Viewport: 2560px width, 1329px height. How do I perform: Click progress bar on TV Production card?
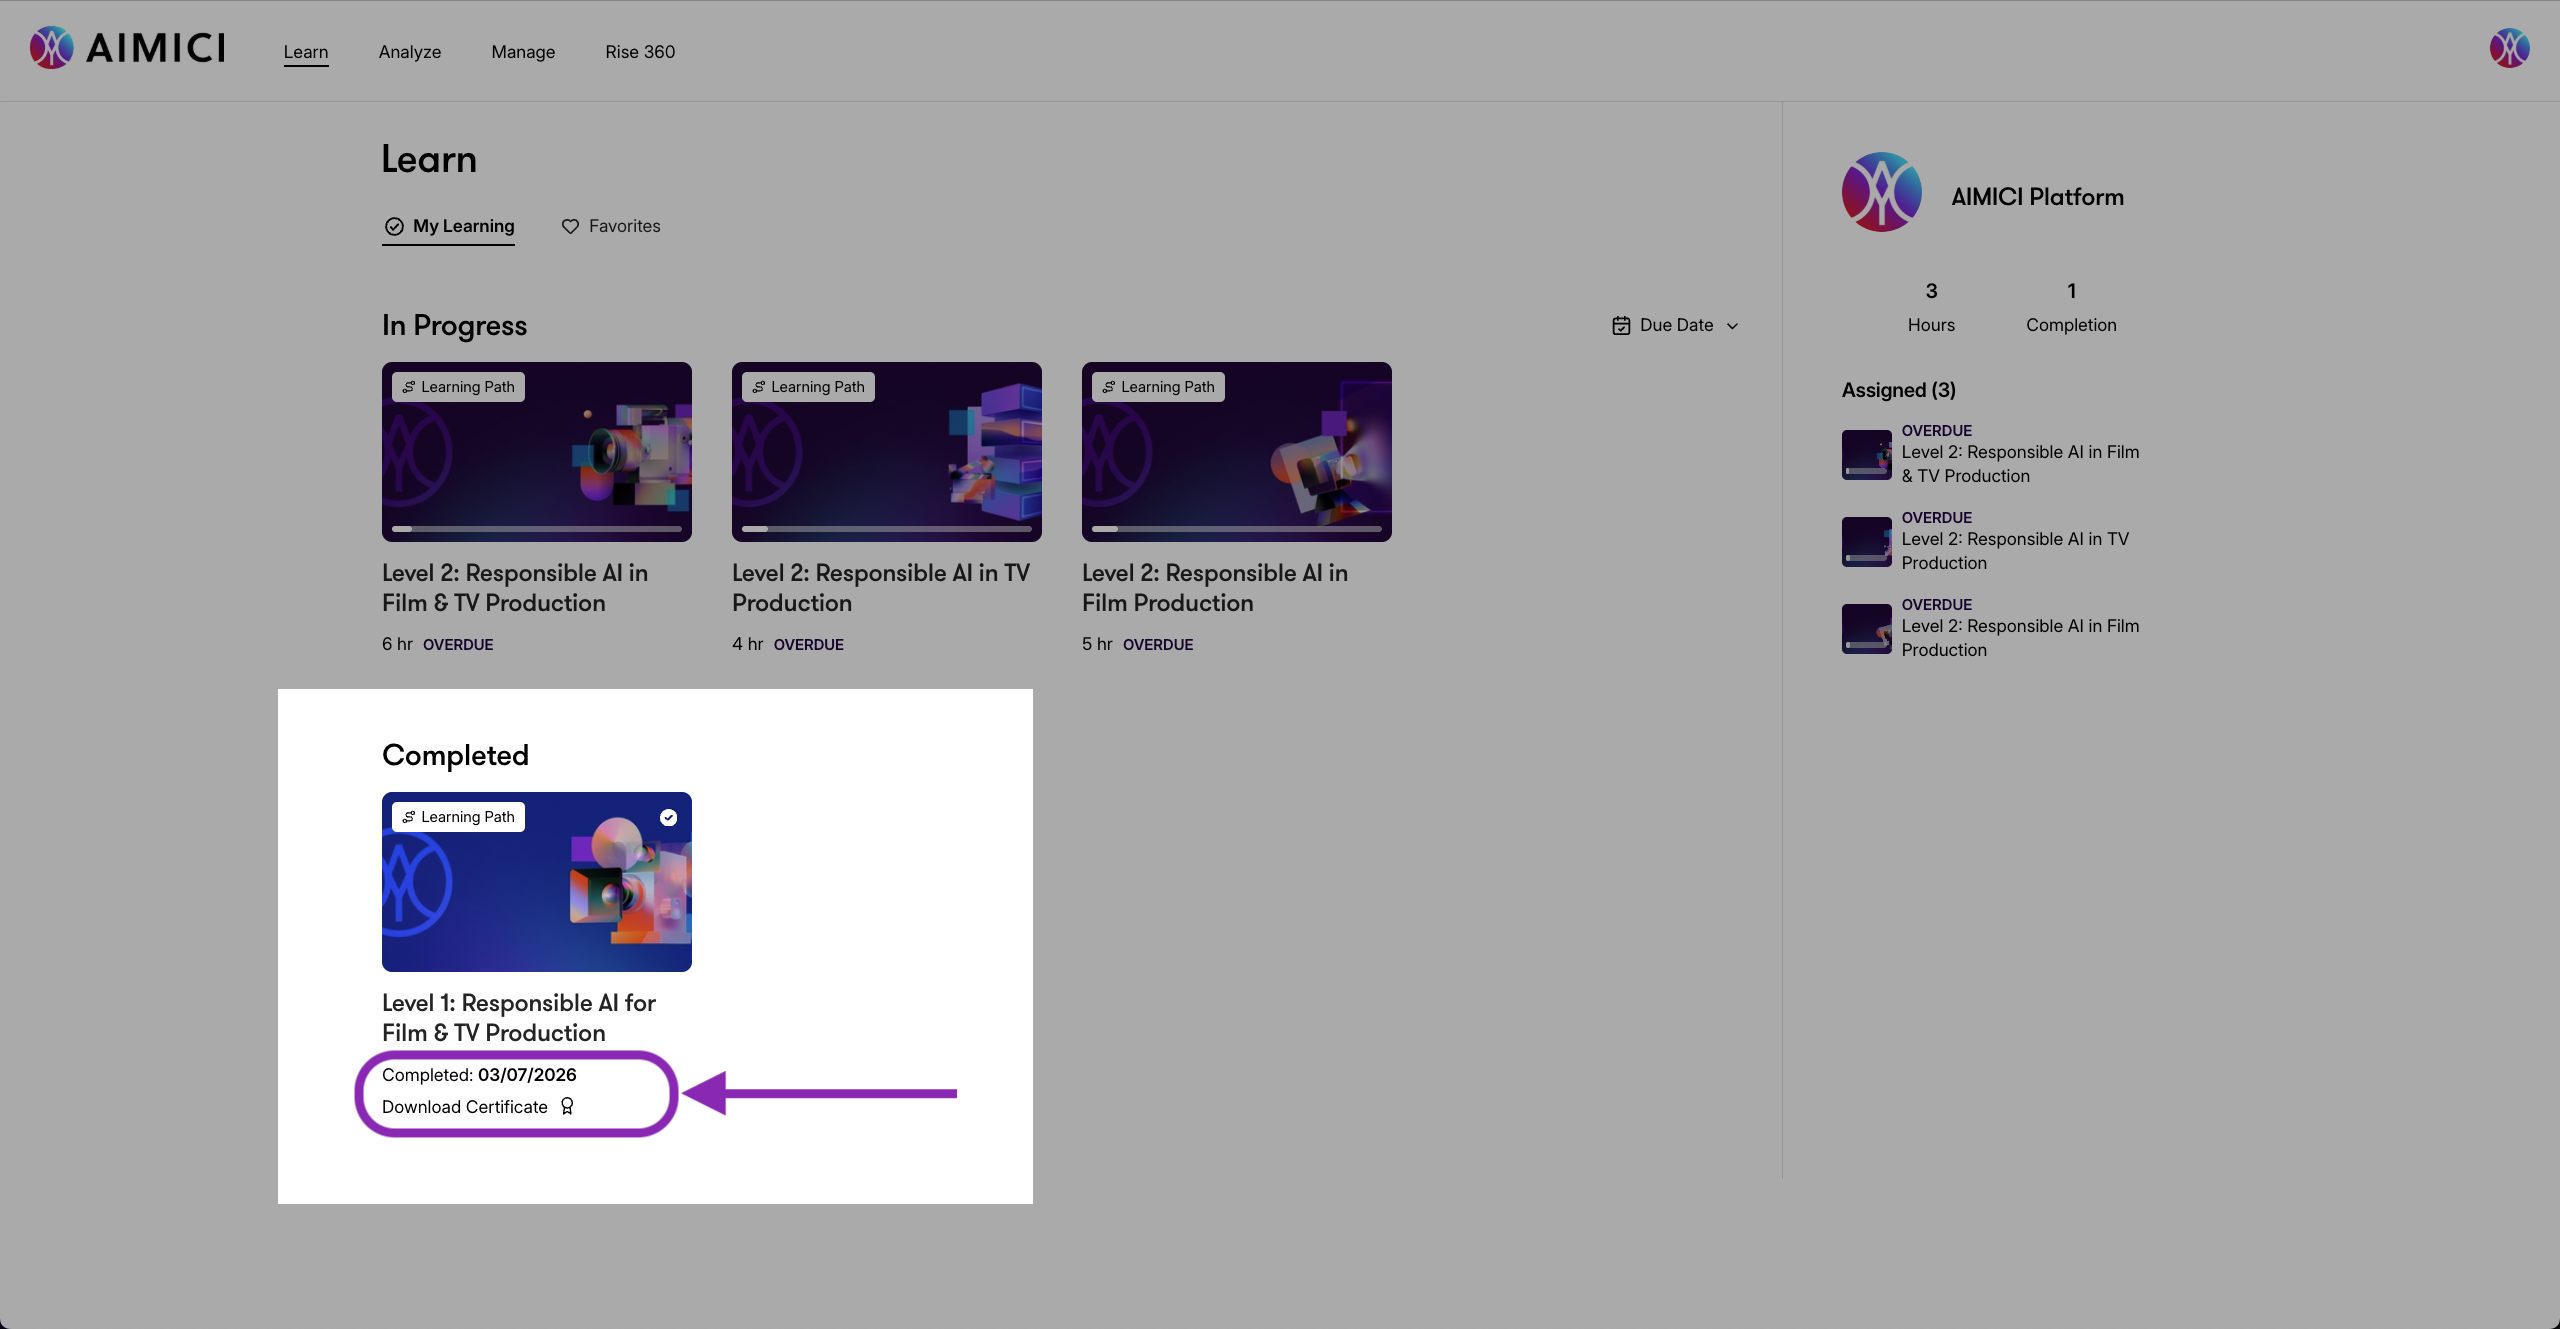(887, 528)
